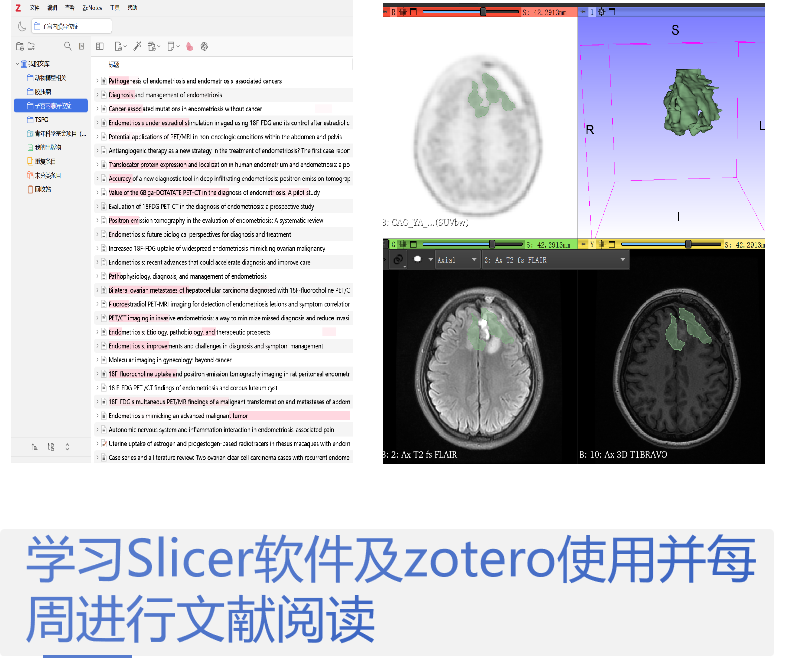Select 'Value of the 68 ga-DOTATATE PET-CT' item

pyautogui.click(x=223, y=192)
